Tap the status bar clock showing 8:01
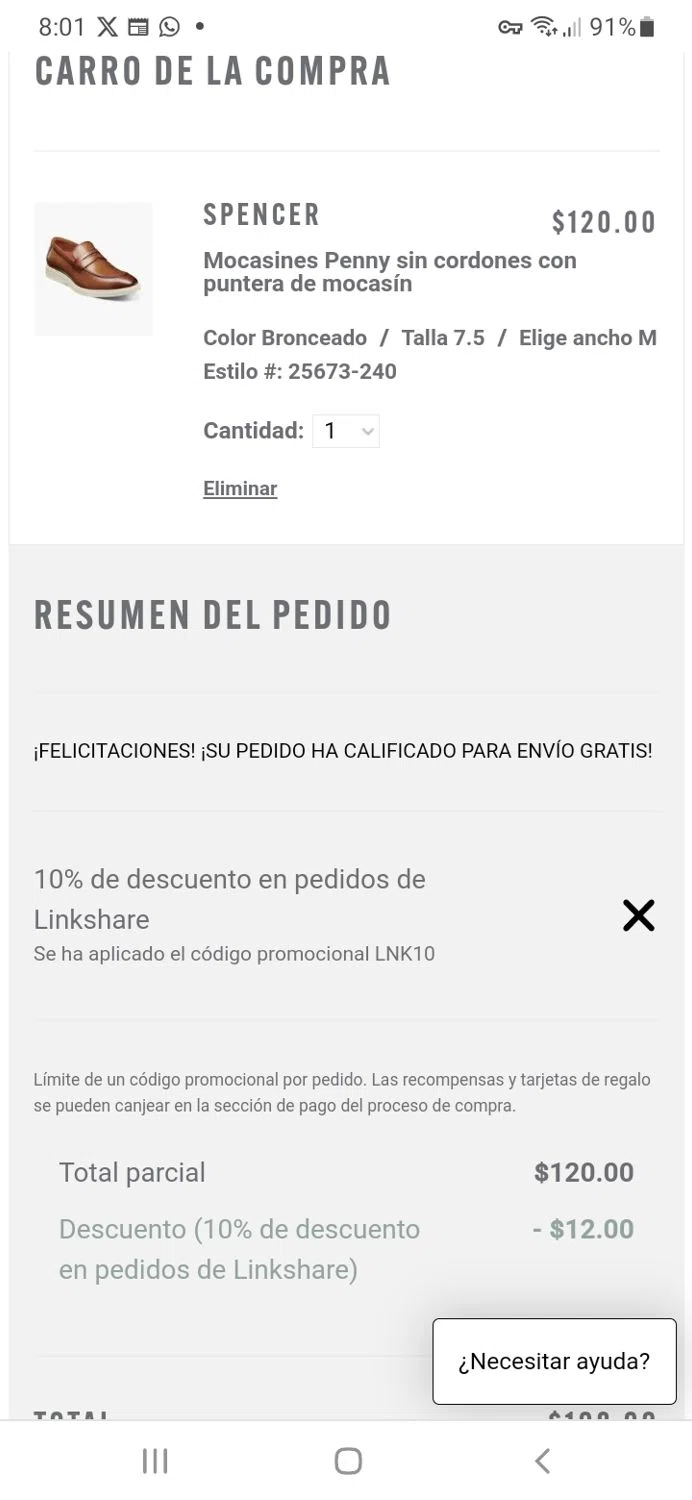The height and width of the screenshot is (1500, 692). tap(62, 27)
